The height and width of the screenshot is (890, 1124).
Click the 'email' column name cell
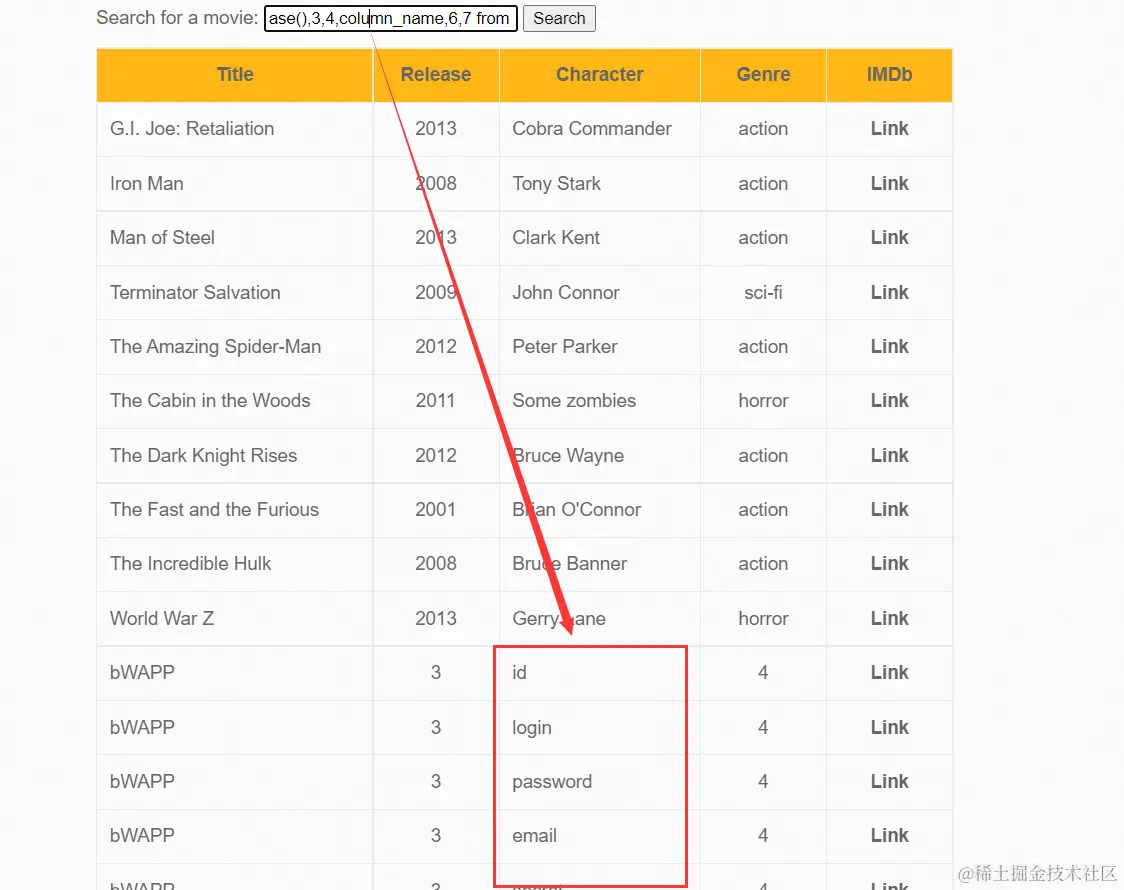tap(600, 836)
